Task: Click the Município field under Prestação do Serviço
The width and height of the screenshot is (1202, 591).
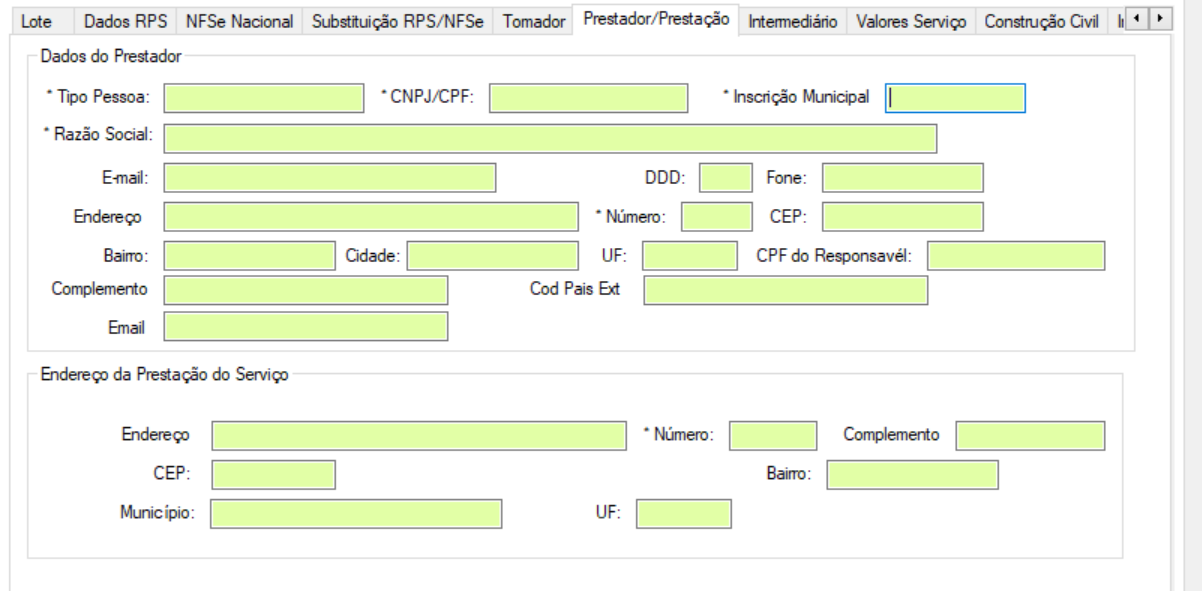Action: click(356, 514)
